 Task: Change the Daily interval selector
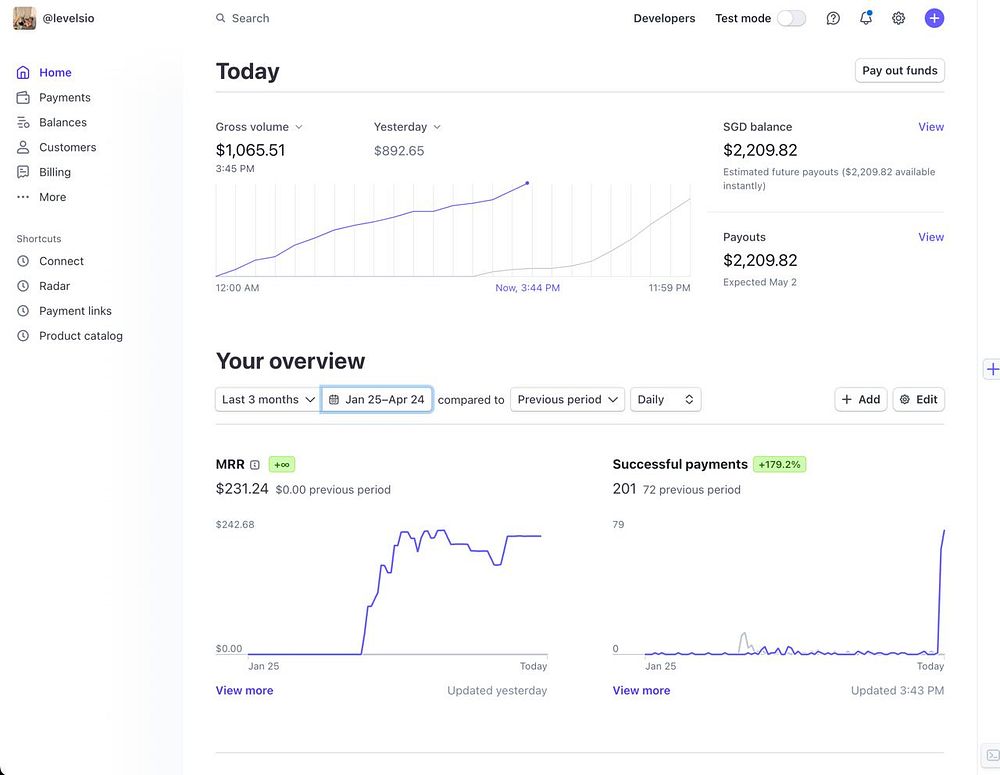(x=665, y=400)
